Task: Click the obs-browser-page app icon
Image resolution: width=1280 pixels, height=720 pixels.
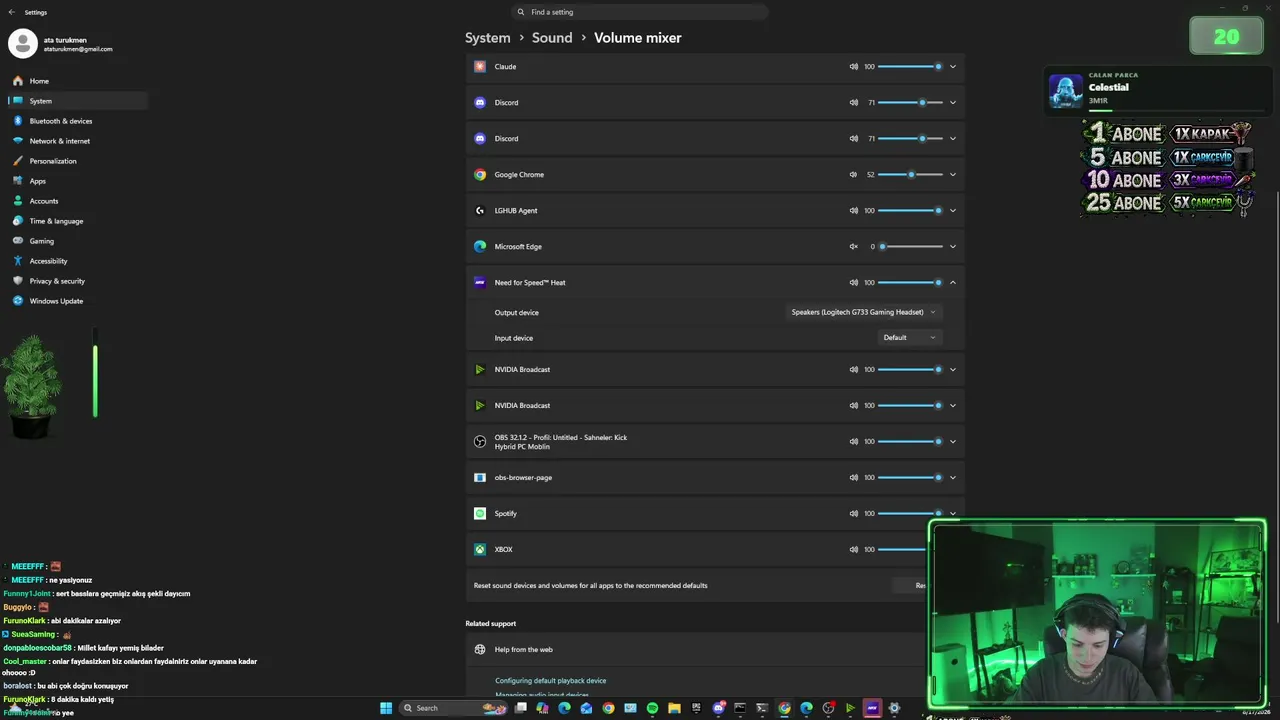Action: point(480,478)
